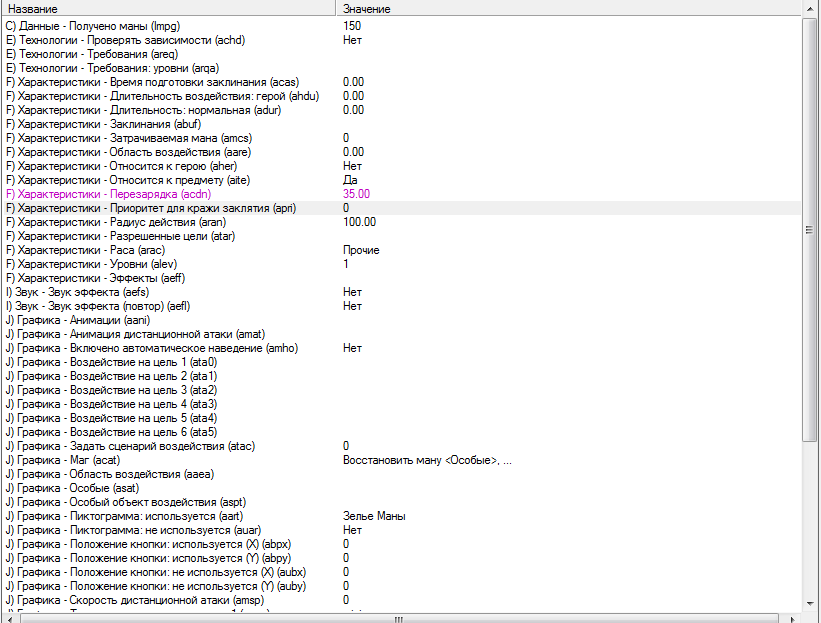This screenshot has height=623, width=821.
Task: Select row Приоритет для кражи заклятия (apri)
Action: click(402, 208)
